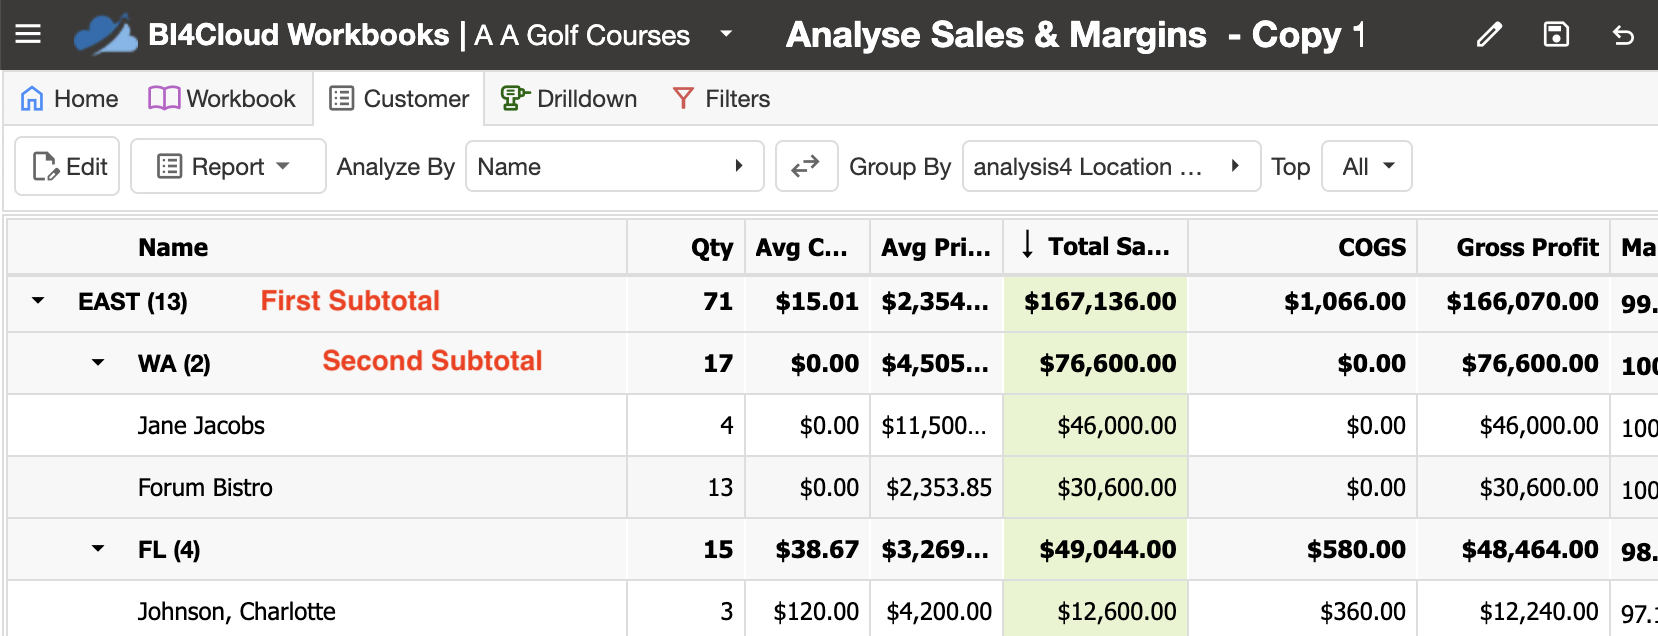Screen dimensions: 1658x636
Task: Sort by the Avg Pri... column header
Action: (935, 247)
